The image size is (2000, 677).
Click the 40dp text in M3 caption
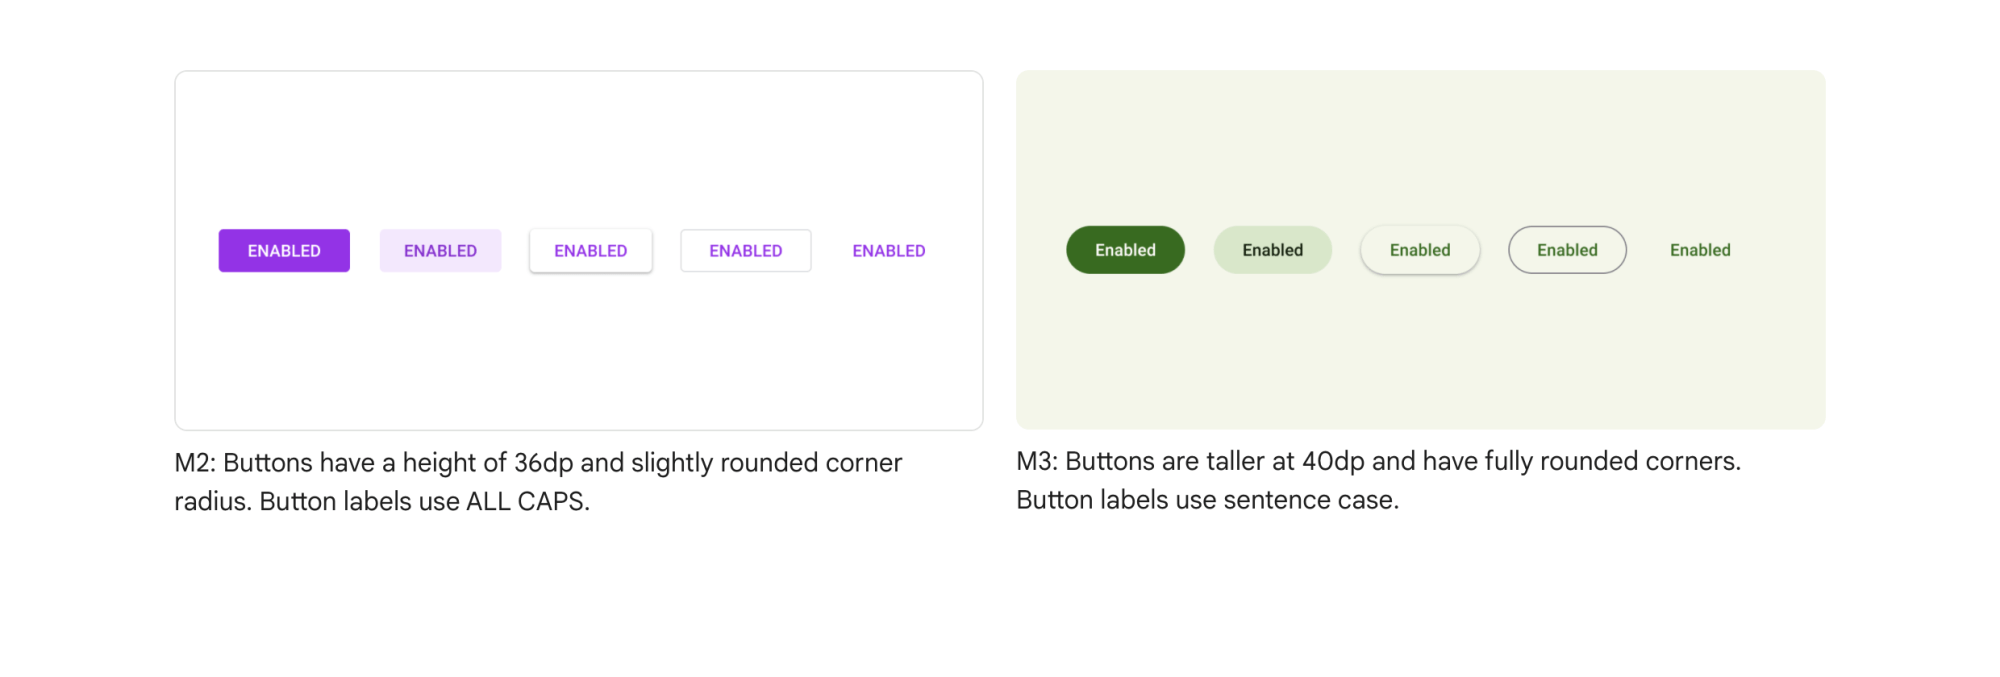[x=1333, y=461]
